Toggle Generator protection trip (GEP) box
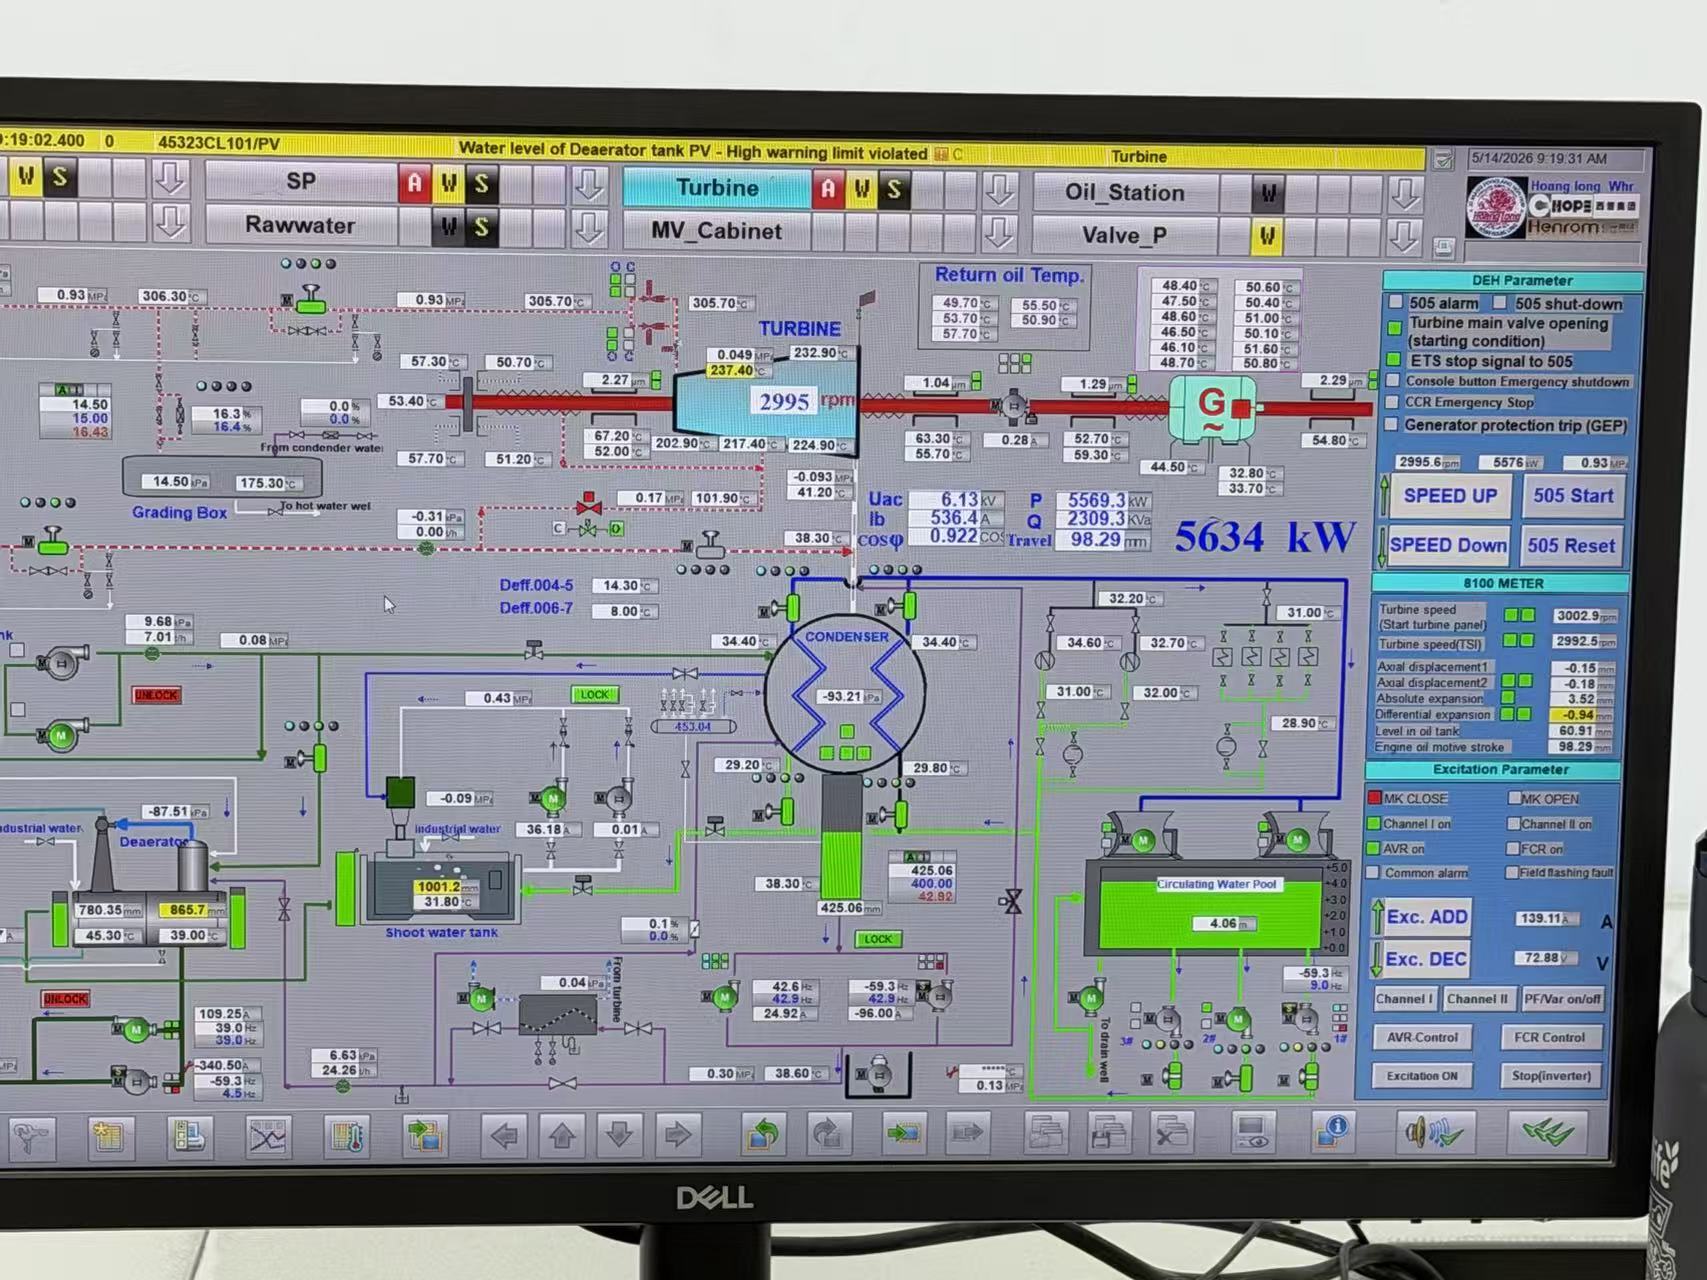Viewport: 1707px width, 1280px height. tap(1391, 425)
